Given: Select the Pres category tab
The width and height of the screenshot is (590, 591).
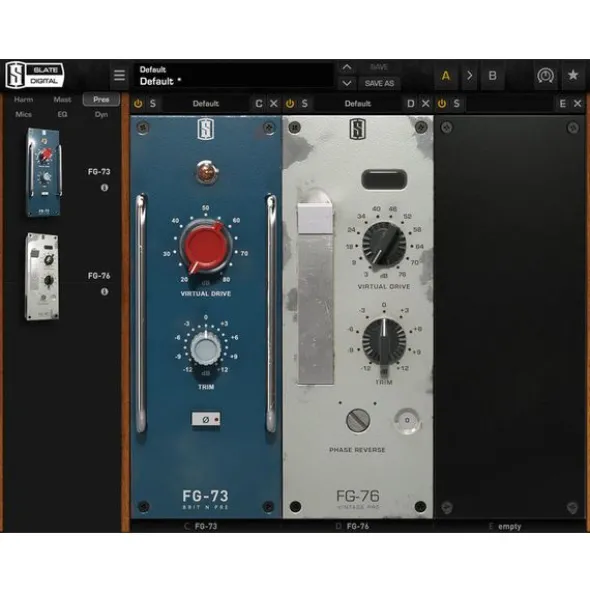Looking at the screenshot, I should pyautogui.click(x=101, y=100).
